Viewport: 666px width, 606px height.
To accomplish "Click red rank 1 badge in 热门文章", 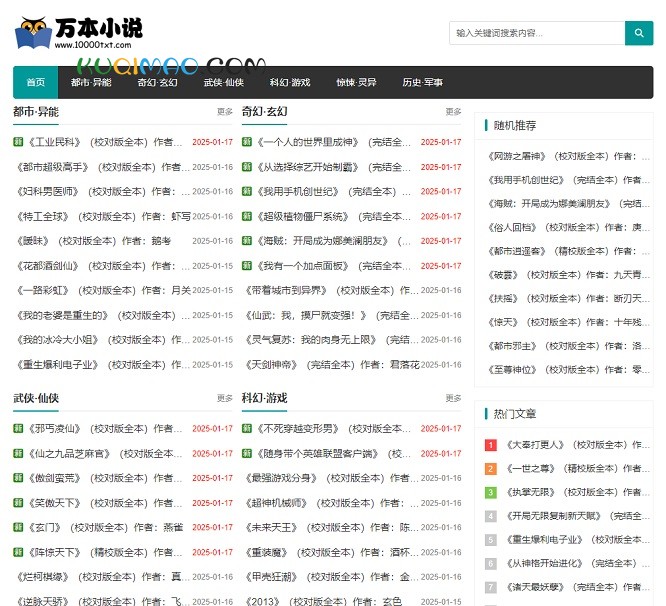I will click(x=491, y=445).
